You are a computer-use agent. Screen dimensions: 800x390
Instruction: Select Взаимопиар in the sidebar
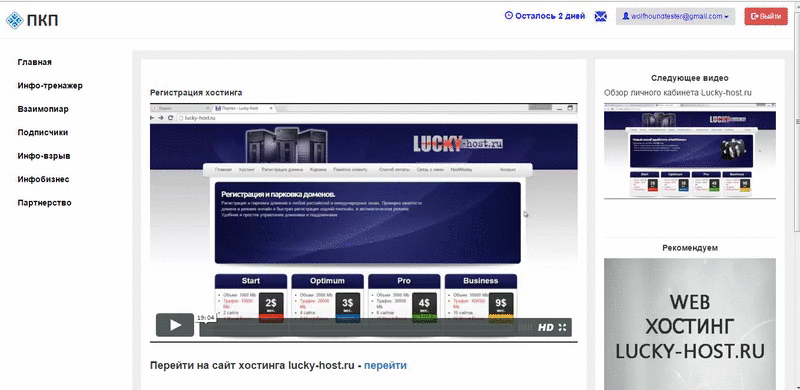point(43,109)
